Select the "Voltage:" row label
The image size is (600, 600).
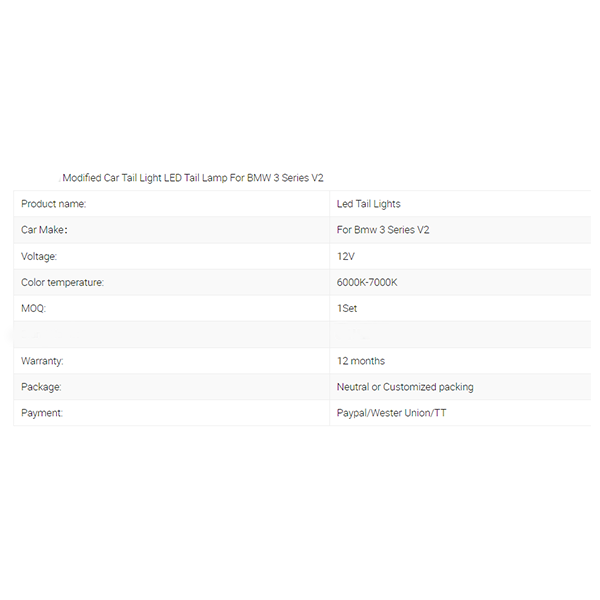pos(39,256)
